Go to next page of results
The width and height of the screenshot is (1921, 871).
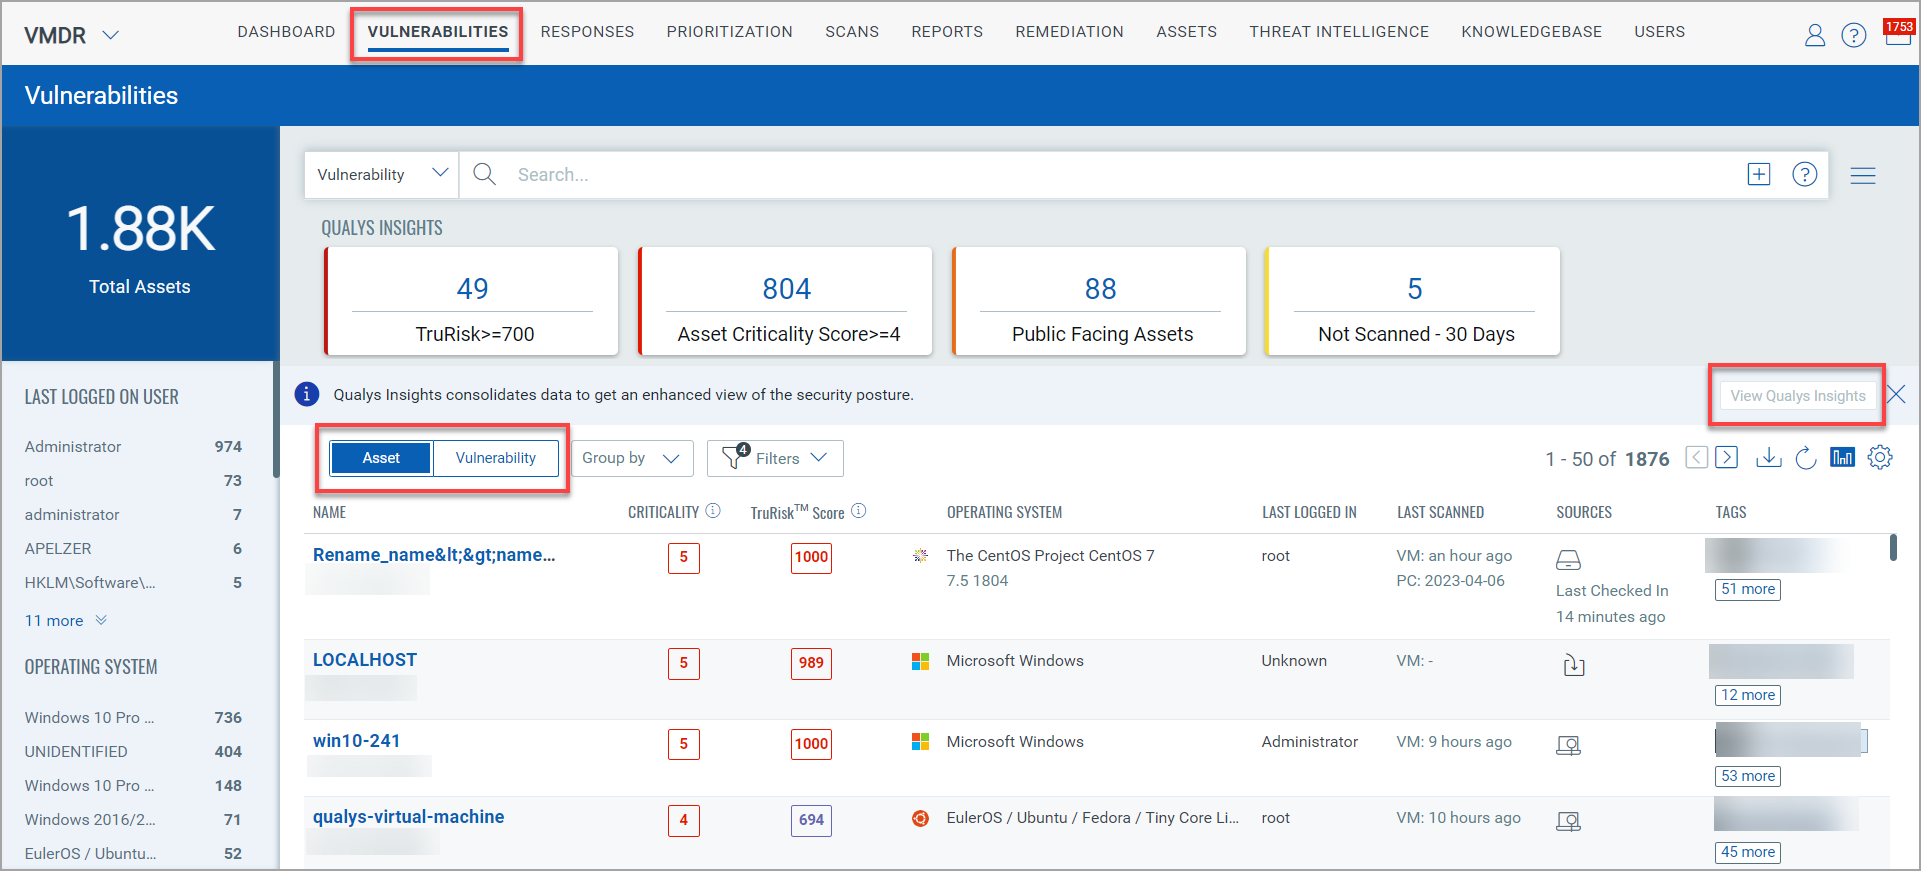click(1726, 457)
